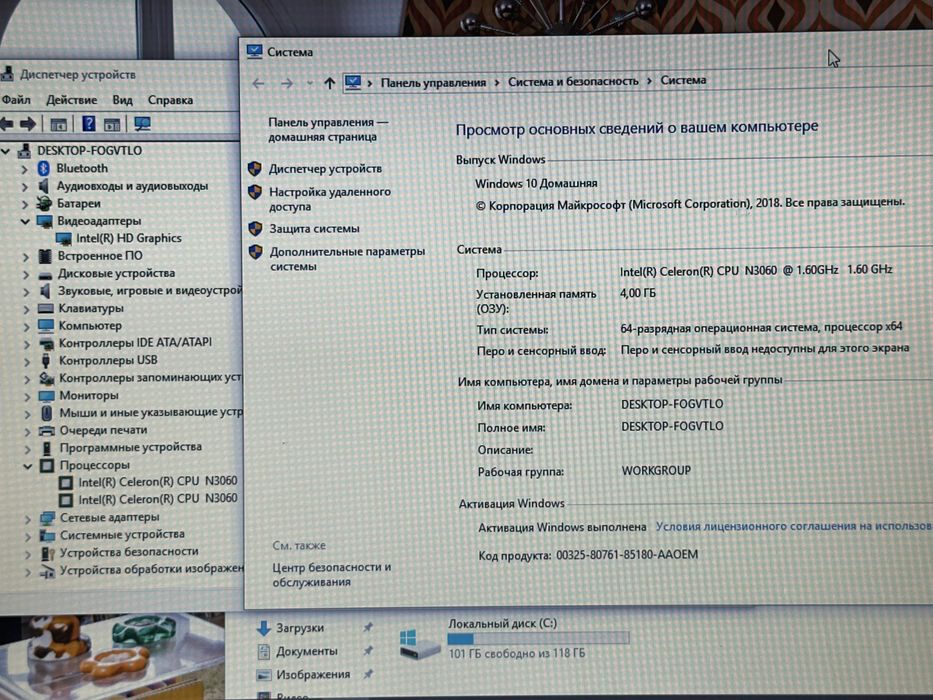Image resolution: width=933 pixels, height=700 pixels.
Task: Select Контроллеры USB icon
Action: coord(46,361)
